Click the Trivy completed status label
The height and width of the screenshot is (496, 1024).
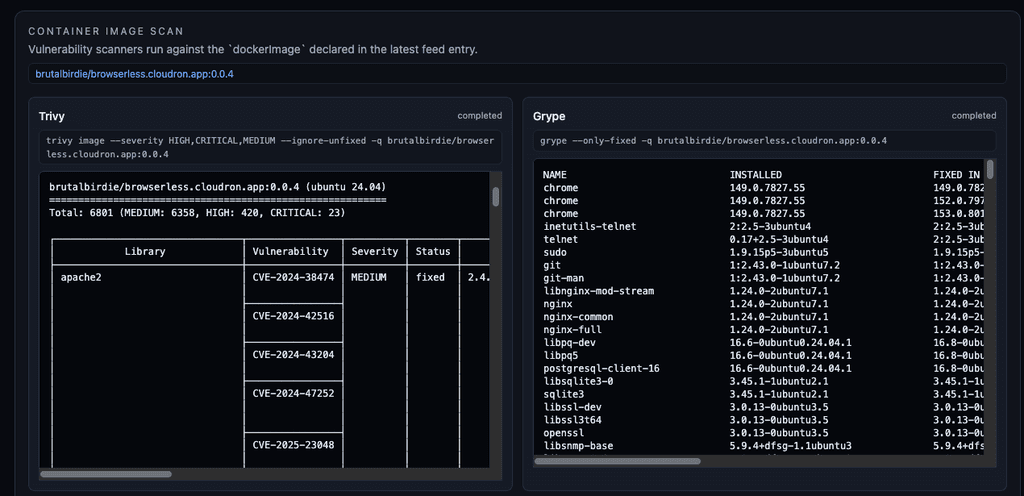[x=479, y=116]
